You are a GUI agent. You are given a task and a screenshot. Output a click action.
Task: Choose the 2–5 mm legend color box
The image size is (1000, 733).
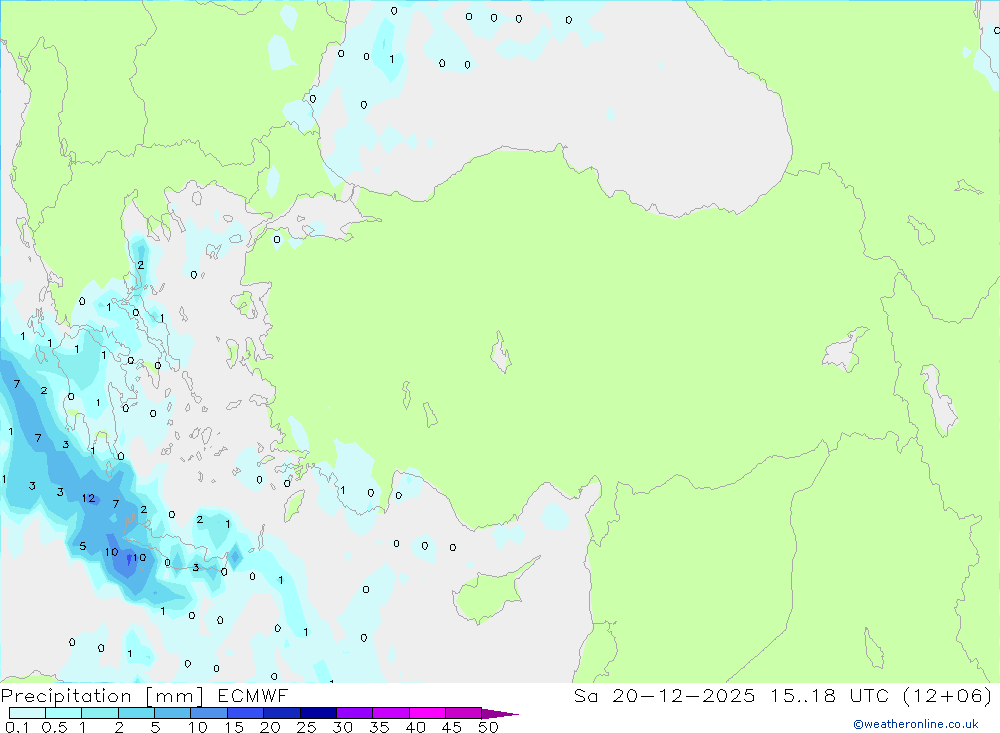pyautogui.click(x=136, y=713)
